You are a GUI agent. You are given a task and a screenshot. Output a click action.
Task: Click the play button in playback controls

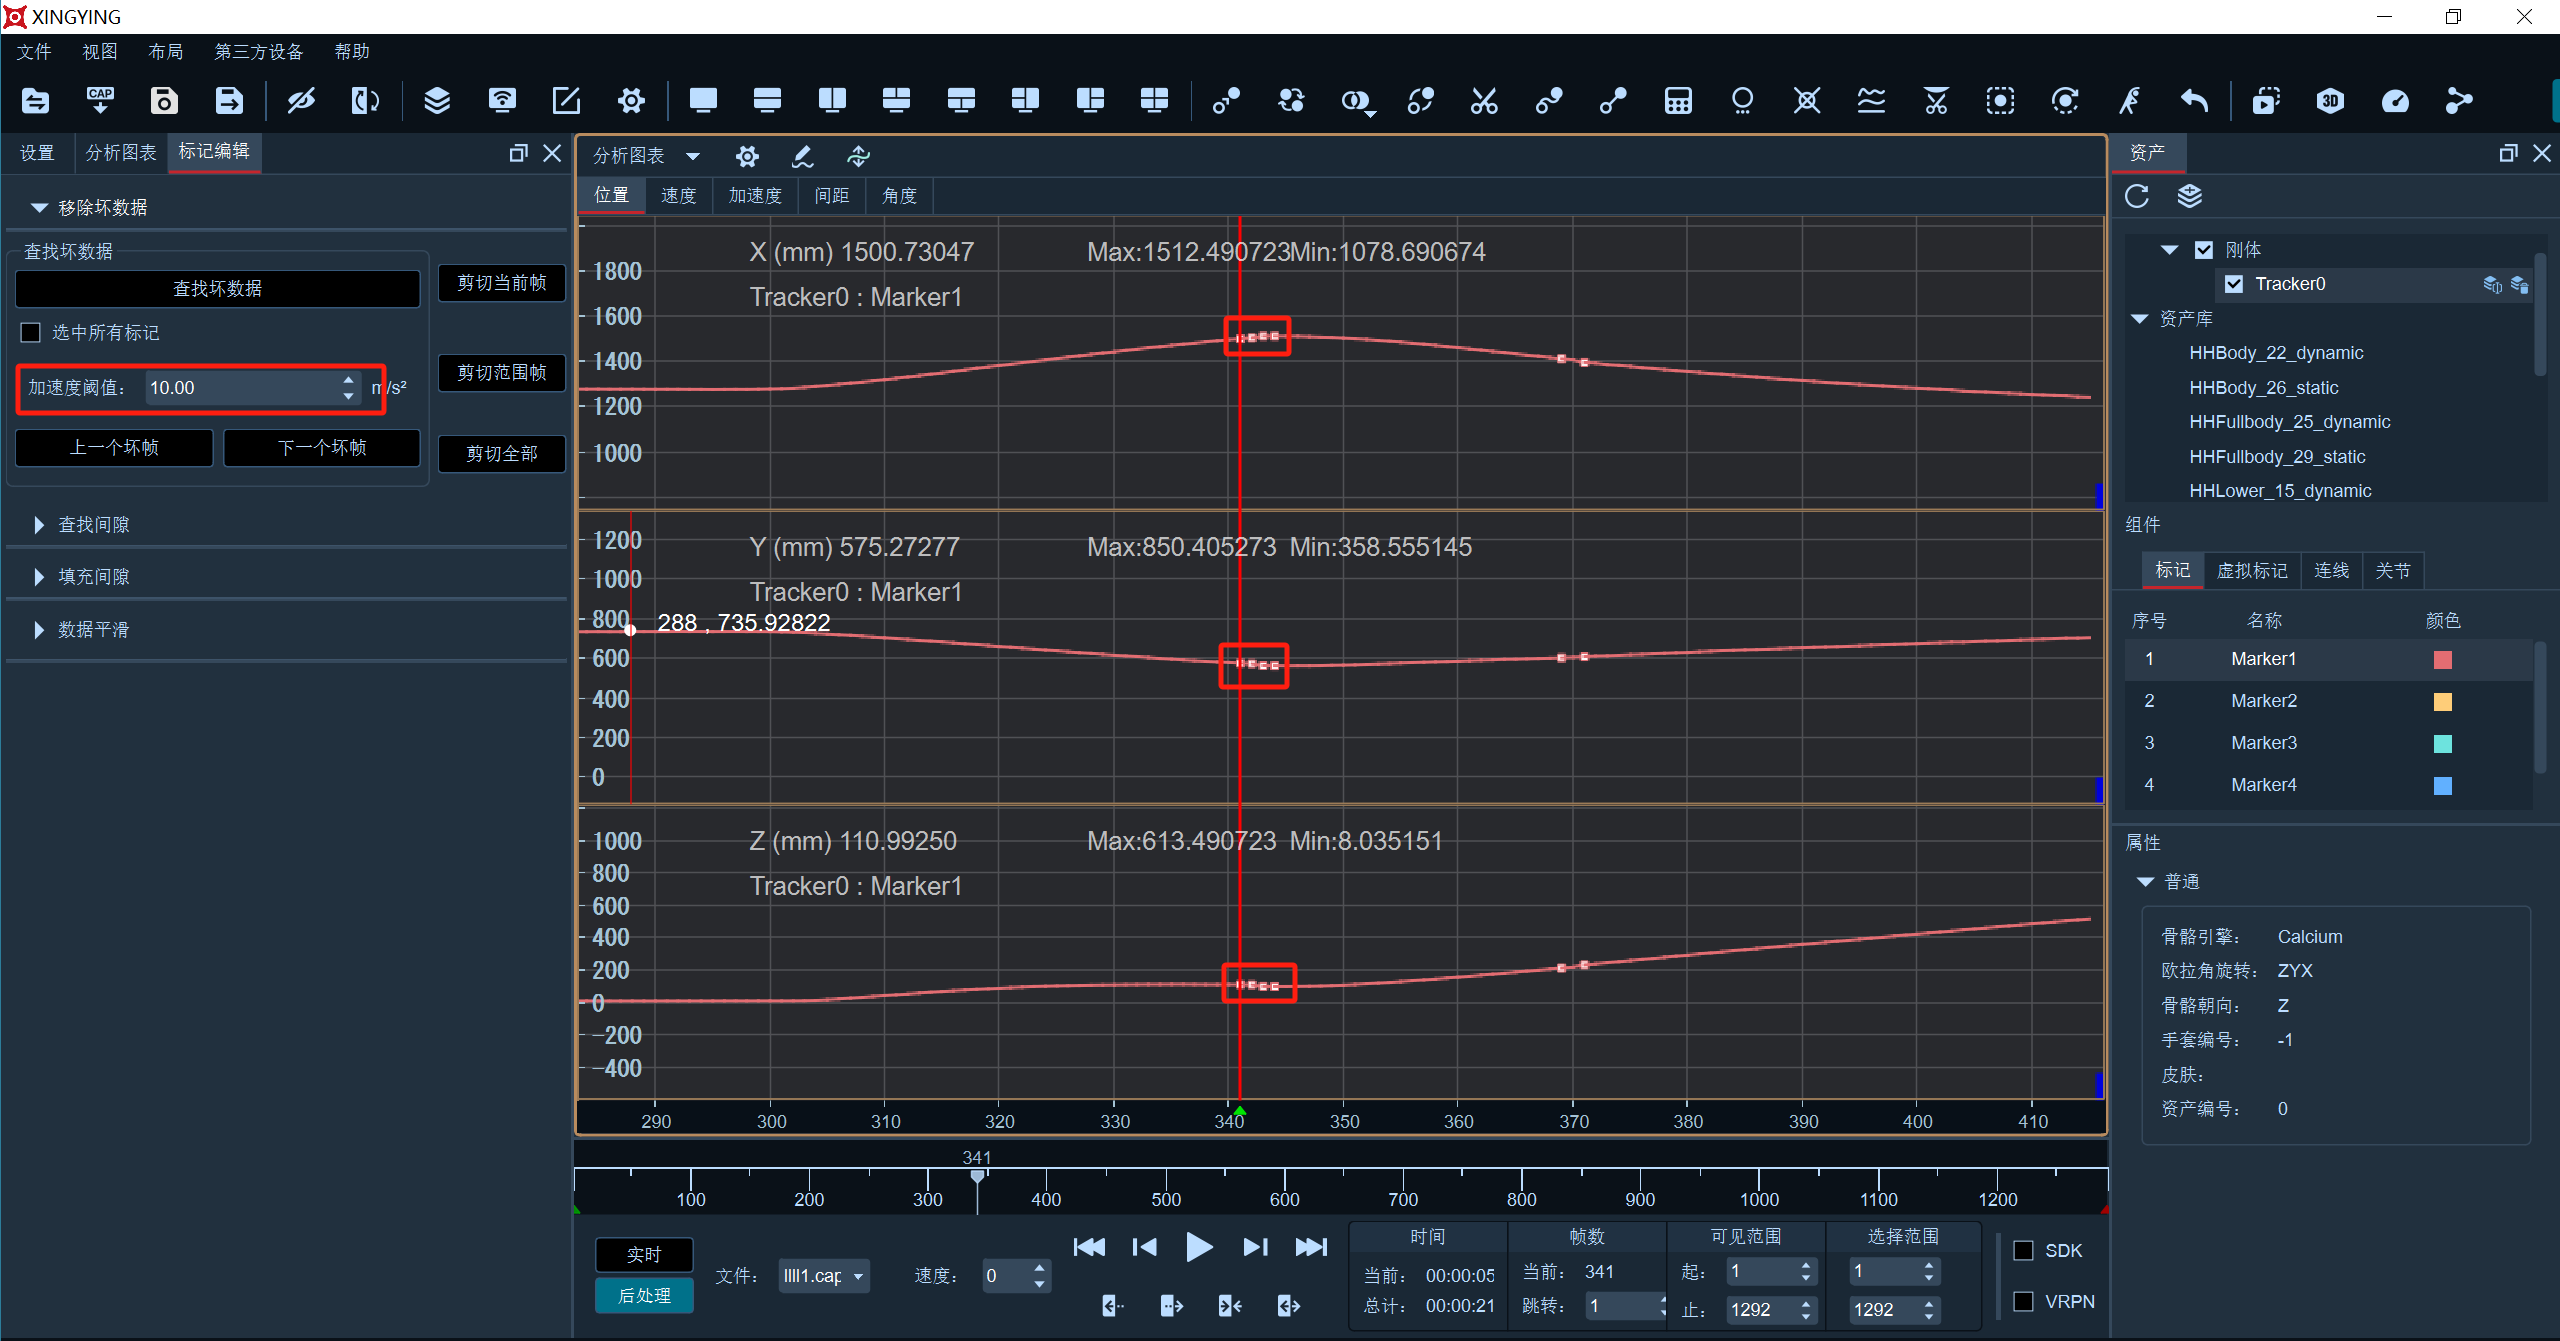pyautogui.click(x=1198, y=1247)
